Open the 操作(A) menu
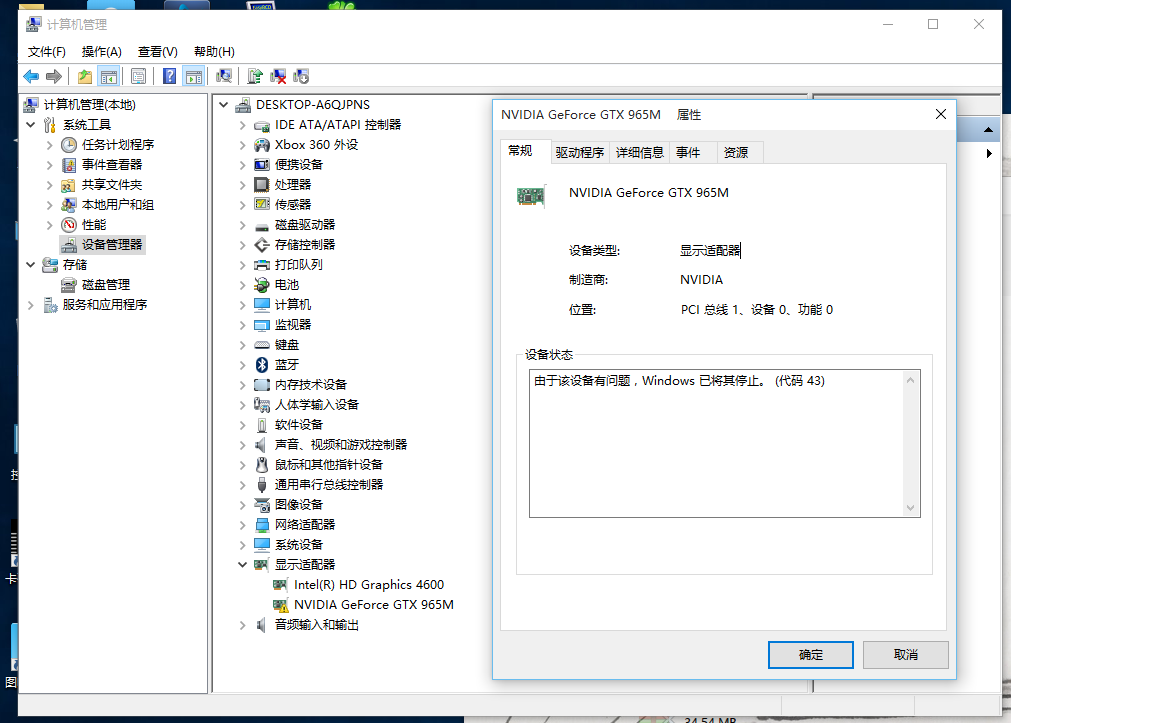 101,51
